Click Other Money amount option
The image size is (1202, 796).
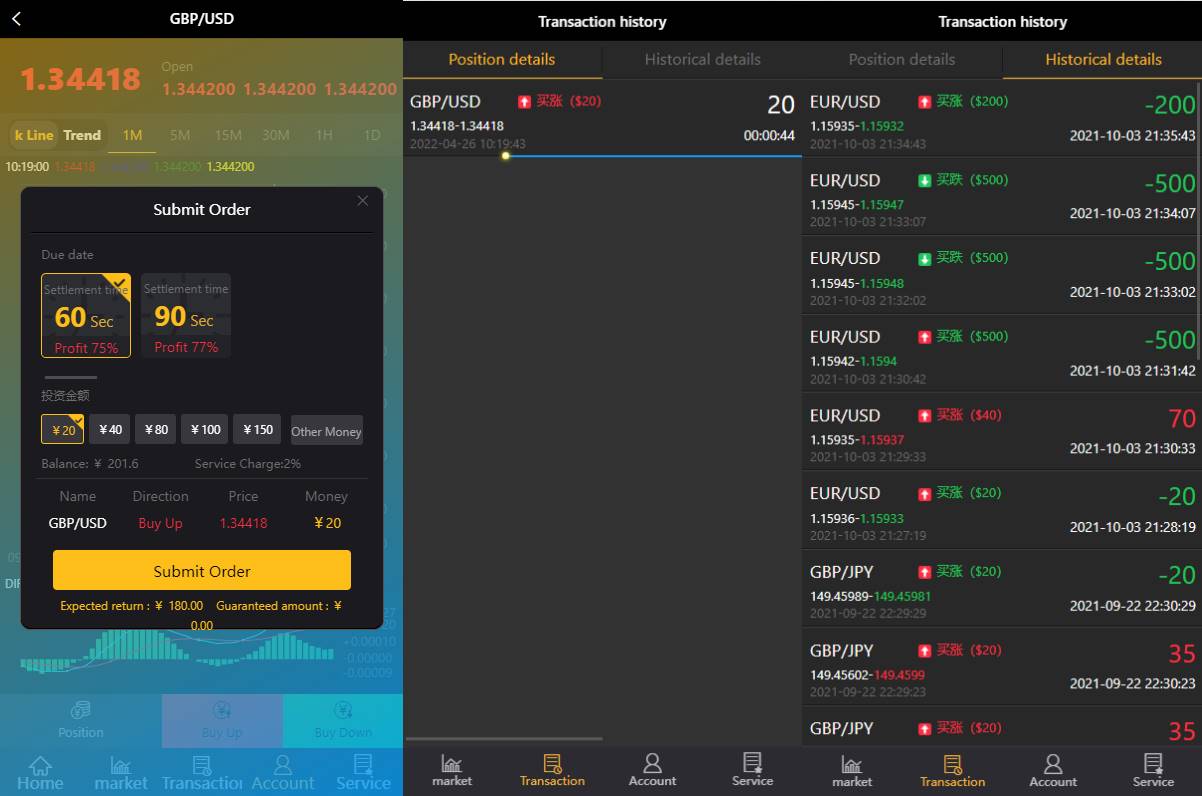[326, 431]
